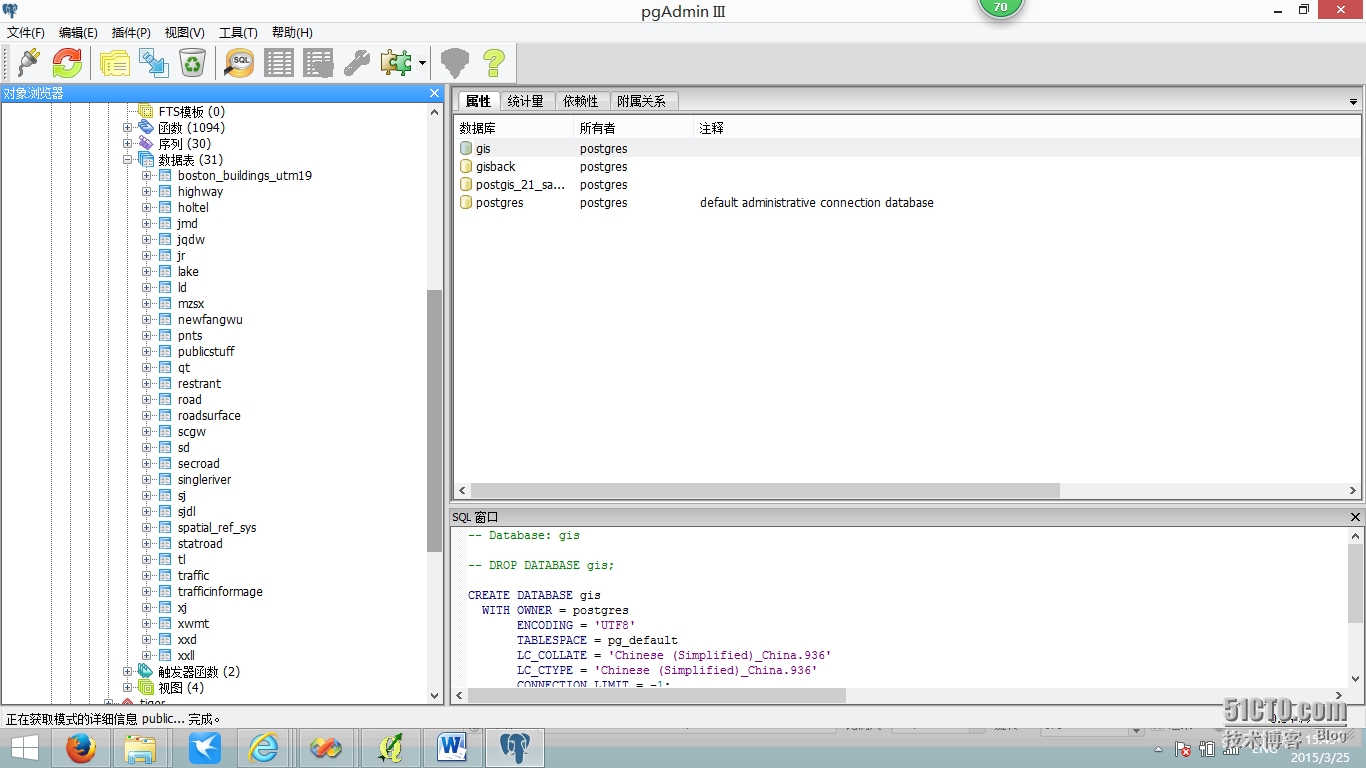Open the 工具(T) menu
The width and height of the screenshot is (1366, 768).
pyautogui.click(x=238, y=33)
